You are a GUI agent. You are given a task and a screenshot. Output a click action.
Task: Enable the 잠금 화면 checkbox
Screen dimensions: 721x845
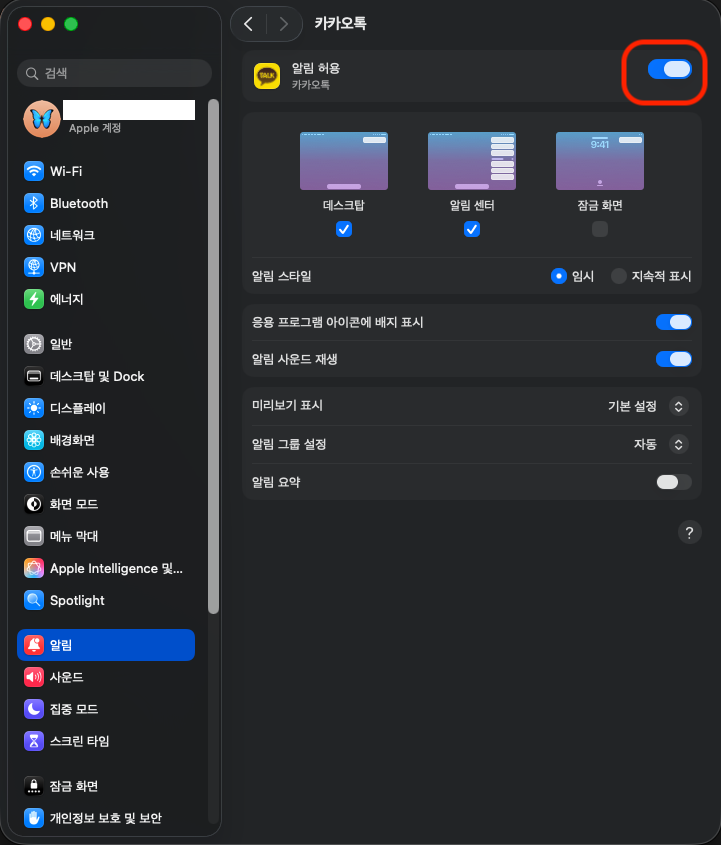tap(600, 229)
